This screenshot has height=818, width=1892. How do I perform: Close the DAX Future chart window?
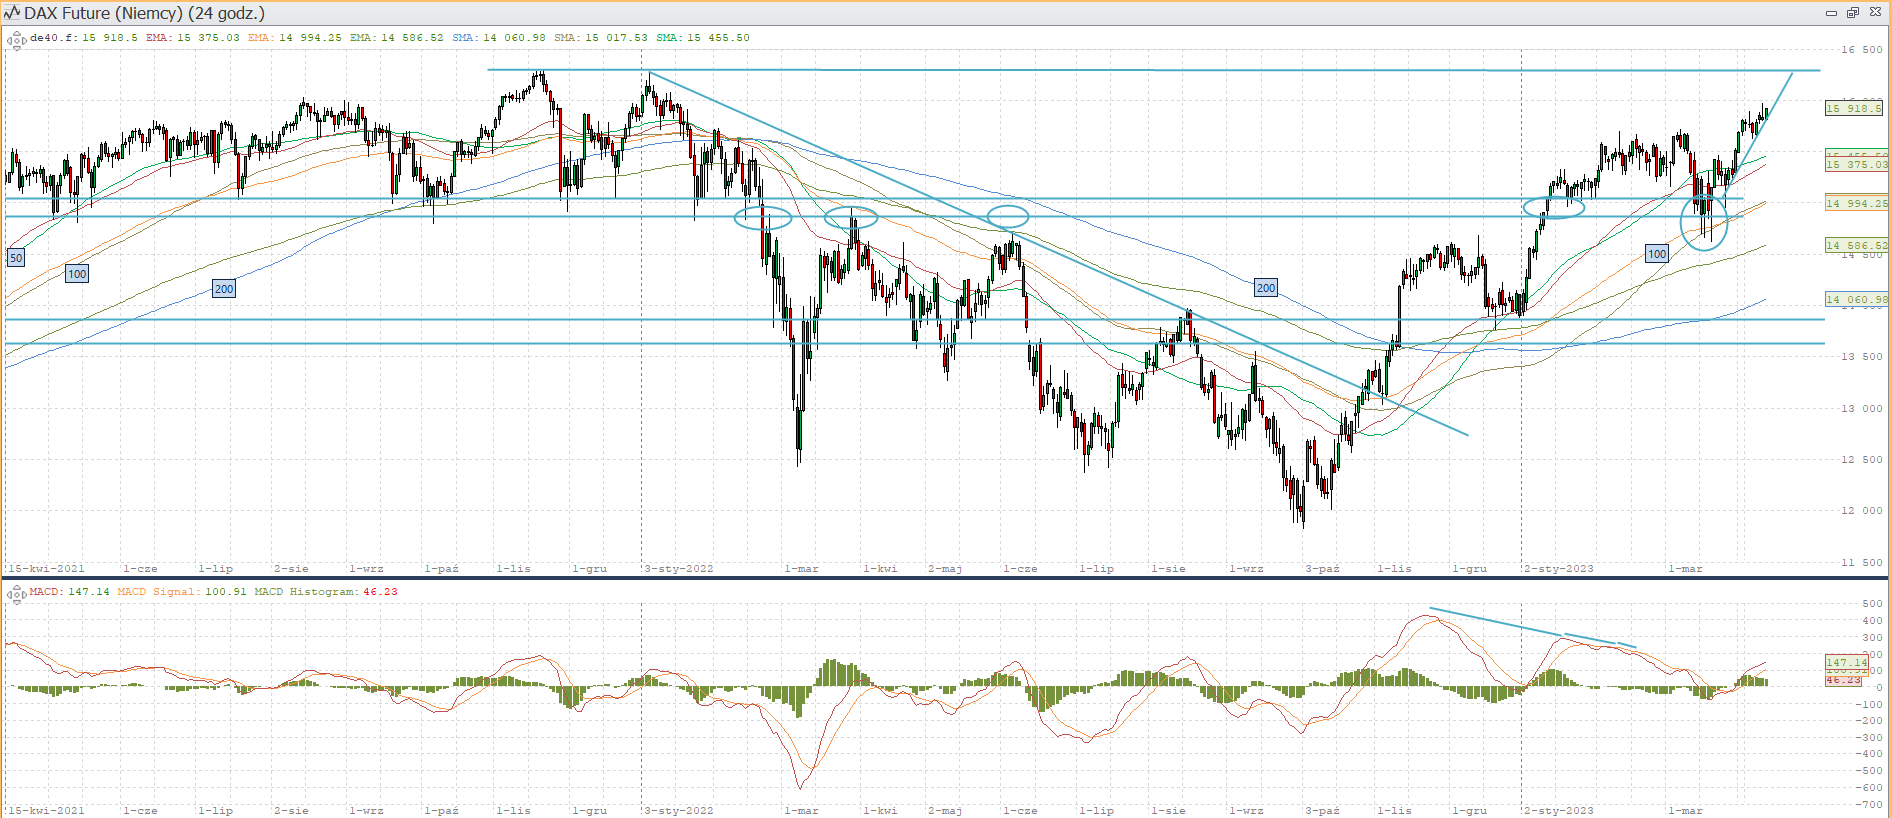point(1874,13)
